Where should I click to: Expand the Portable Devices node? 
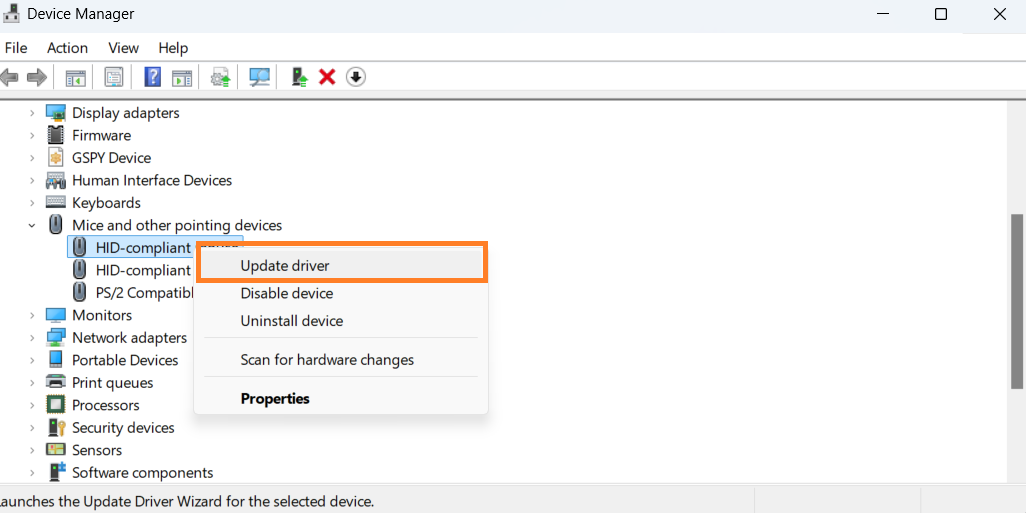[31, 360]
